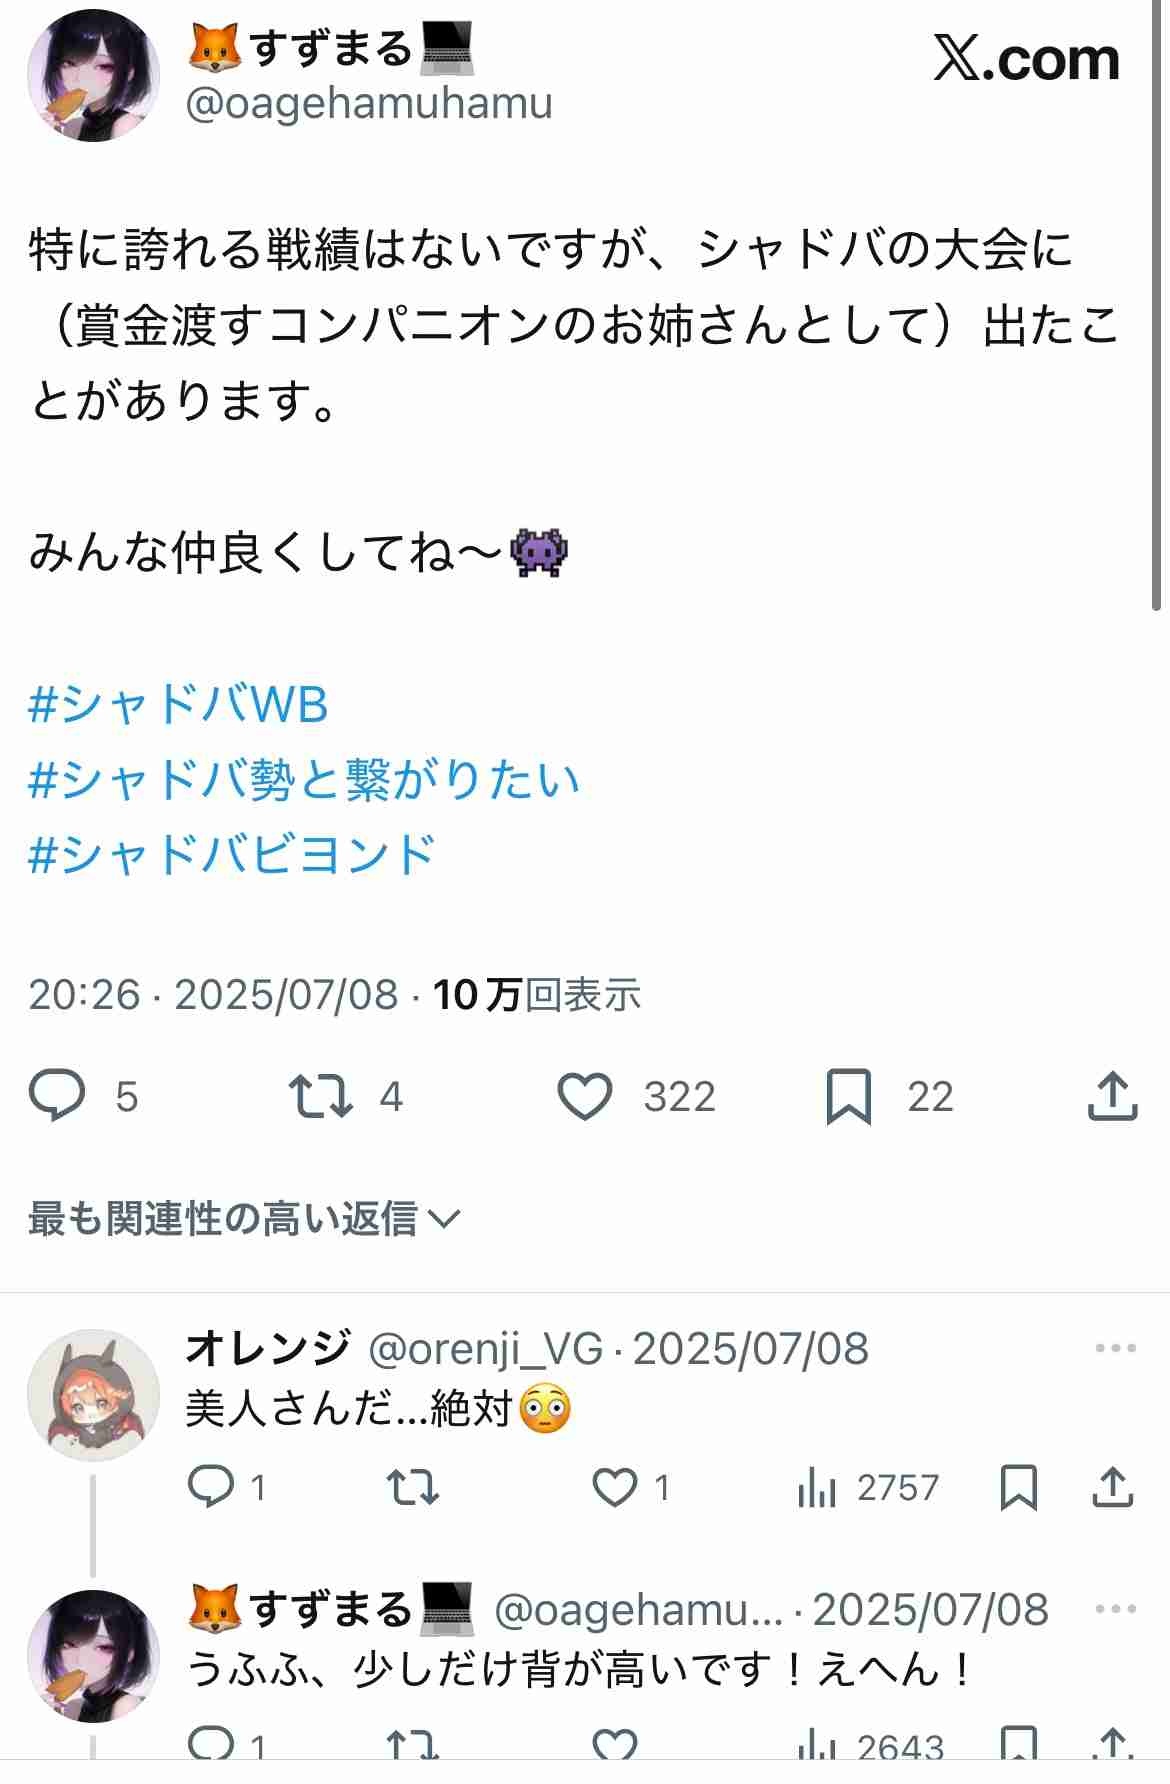Reply to the main post via comment icon
This screenshot has width=1170, height=1784.
pyautogui.click(x=58, y=1096)
